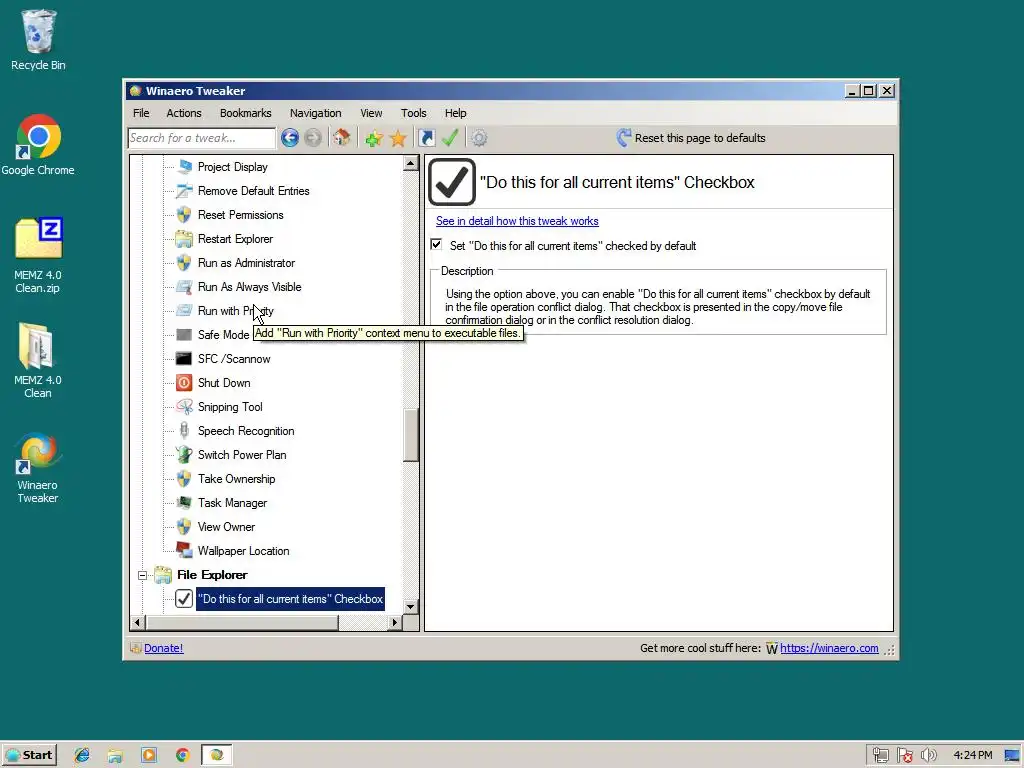Open the https://winaero.com link
Screen dimensions: 1024x768
[829, 648]
